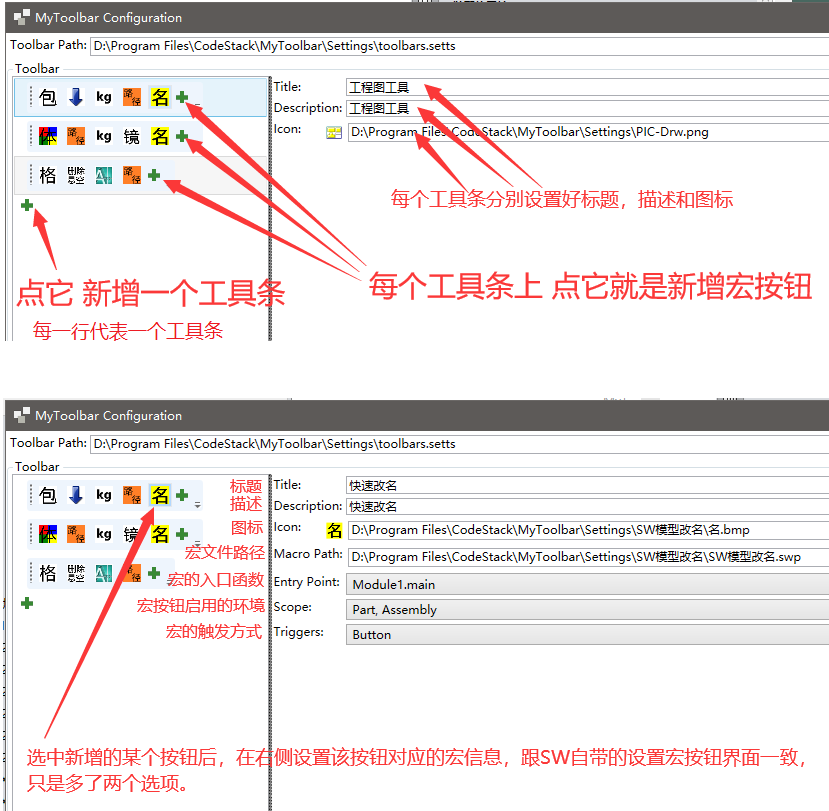Select dotted 鬱 icon in lower window's third toolbar

click(x=76, y=573)
